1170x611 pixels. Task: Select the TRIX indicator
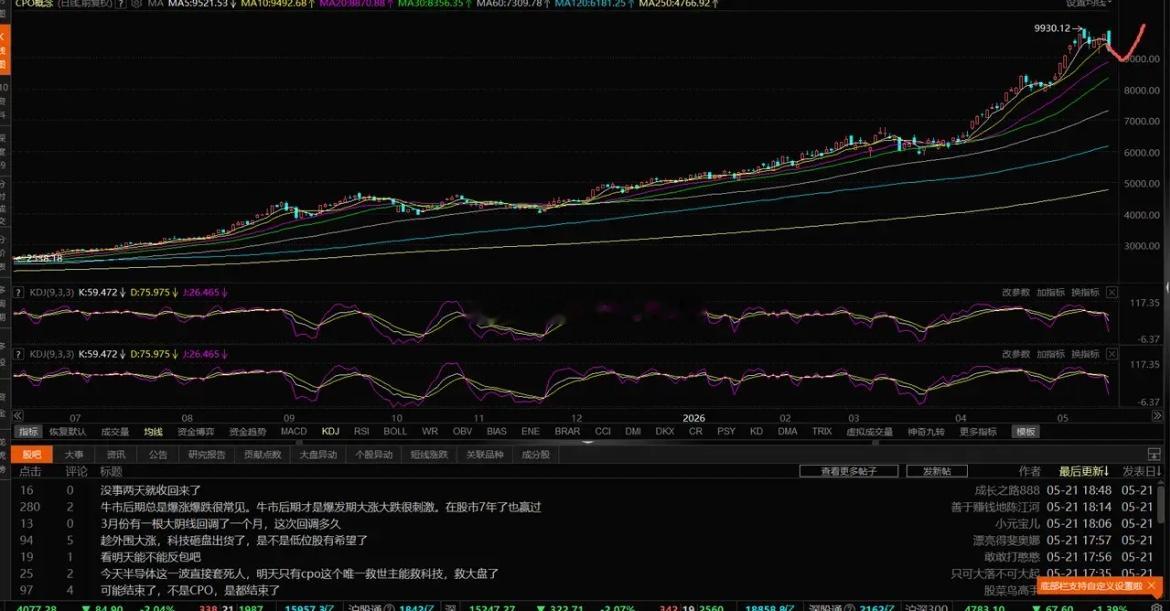pyautogui.click(x=822, y=431)
